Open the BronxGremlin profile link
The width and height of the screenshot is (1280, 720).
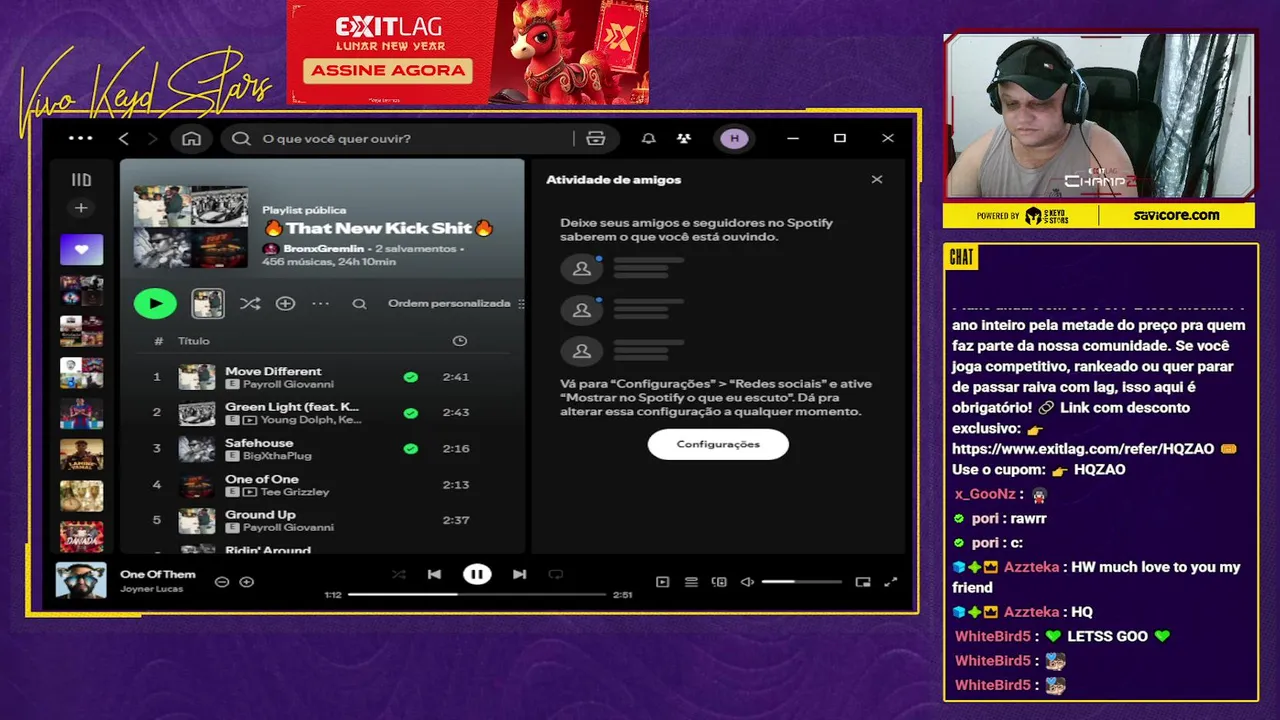coord(325,248)
